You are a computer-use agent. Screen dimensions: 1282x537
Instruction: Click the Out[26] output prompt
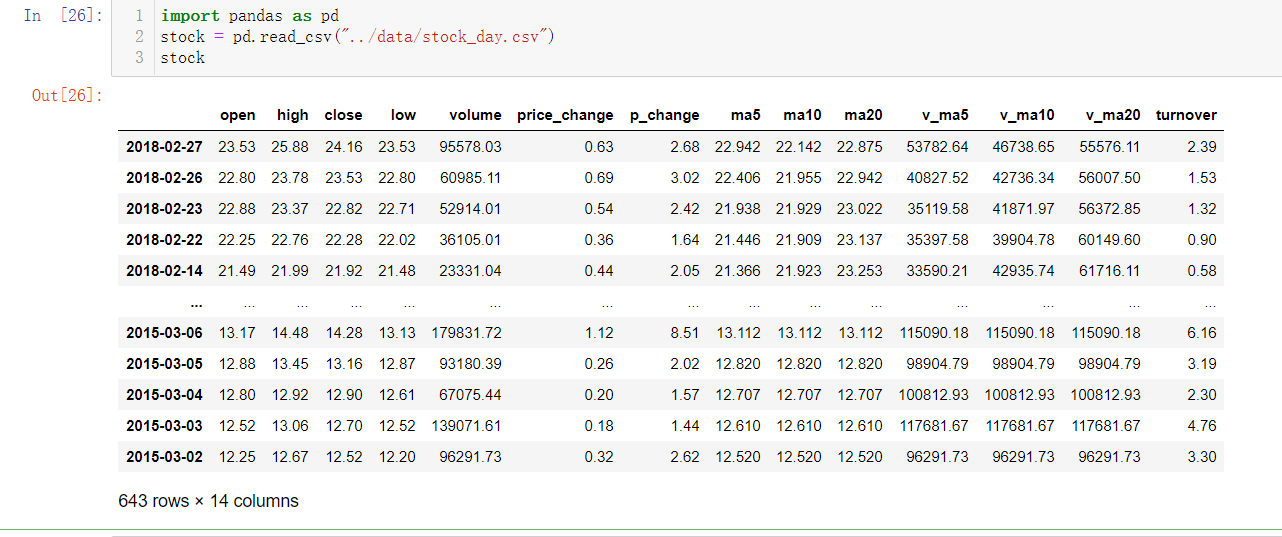click(68, 95)
